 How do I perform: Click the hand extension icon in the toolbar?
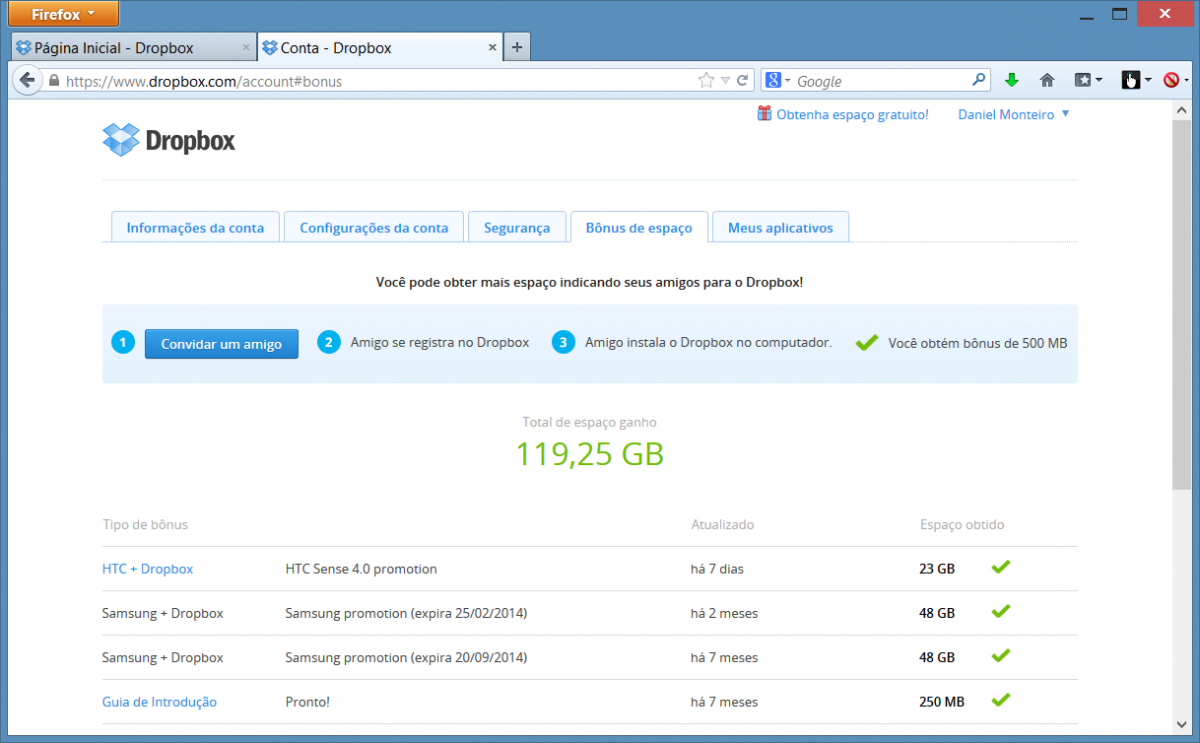(1131, 80)
